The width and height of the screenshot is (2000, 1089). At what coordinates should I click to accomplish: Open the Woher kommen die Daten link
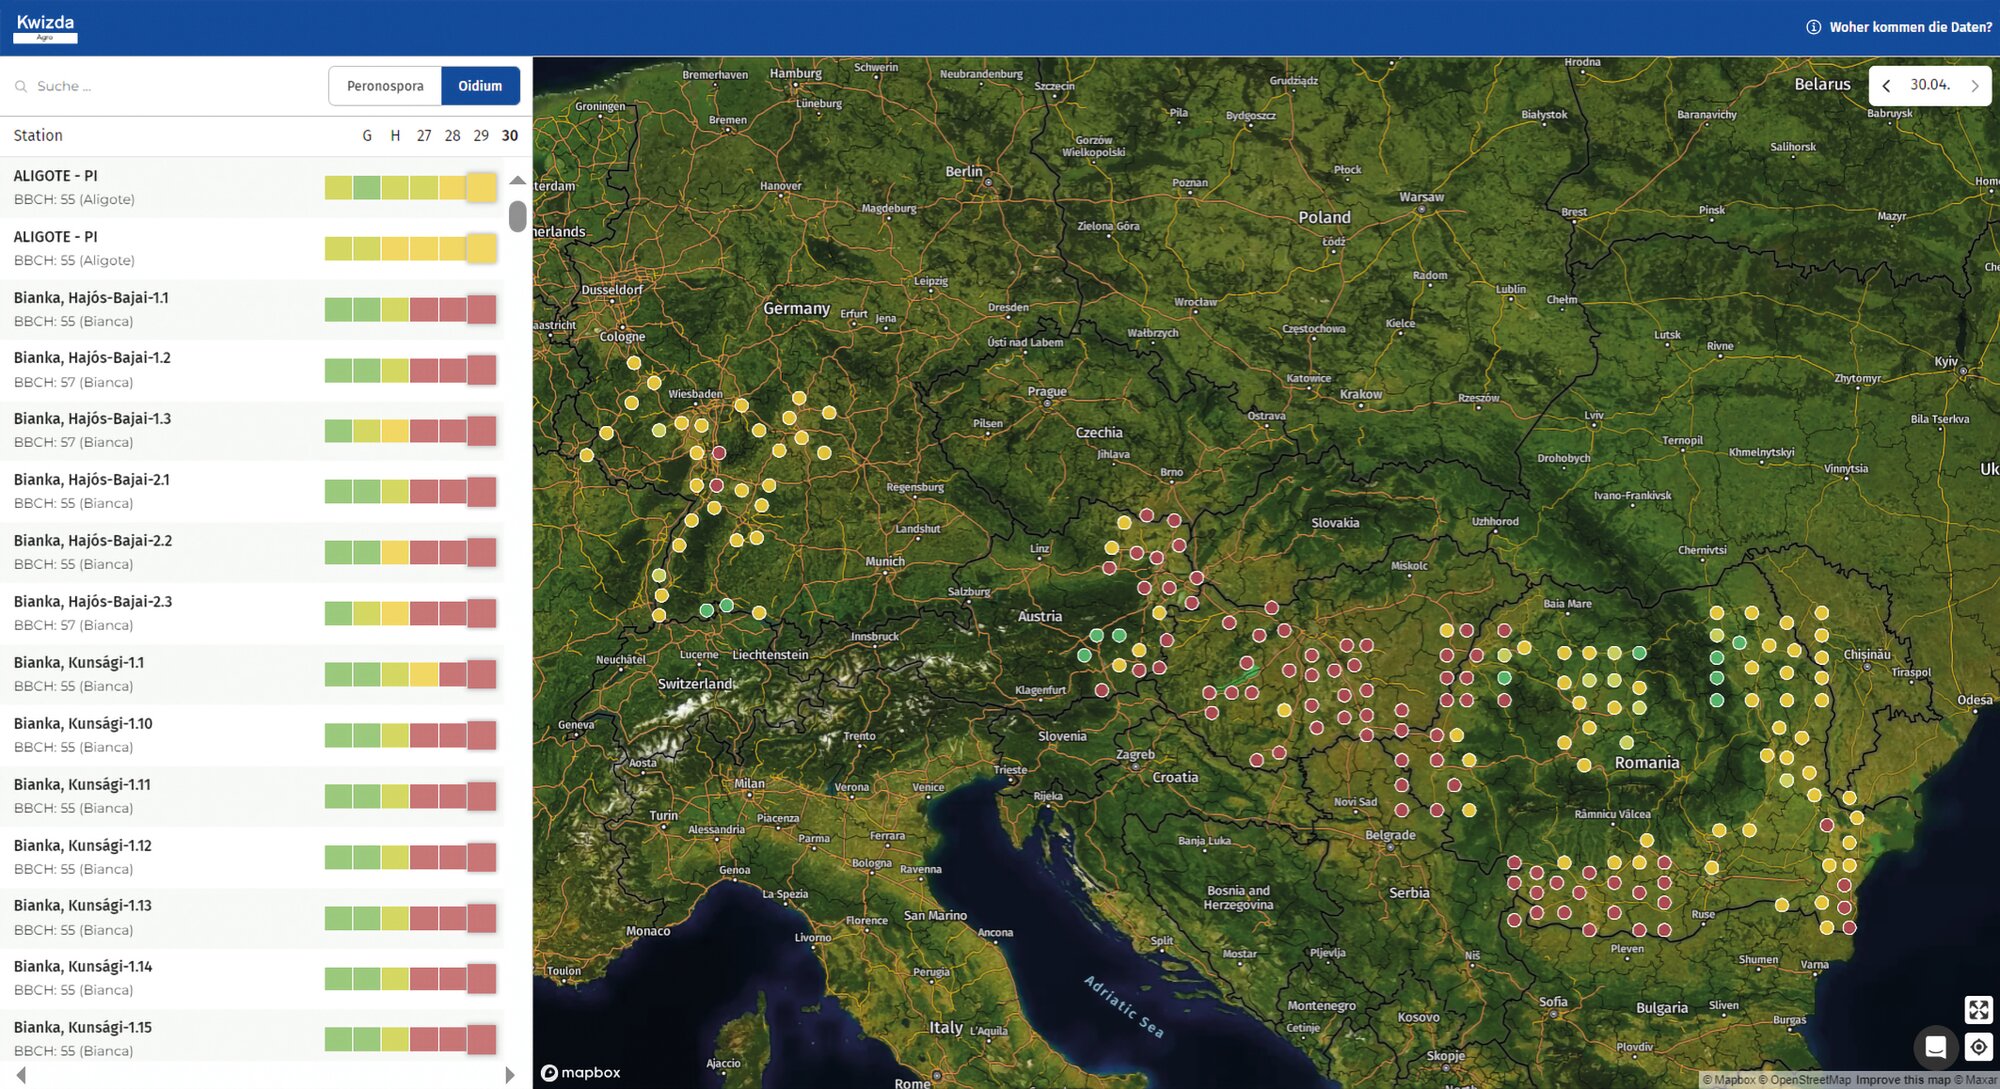pos(1910,27)
